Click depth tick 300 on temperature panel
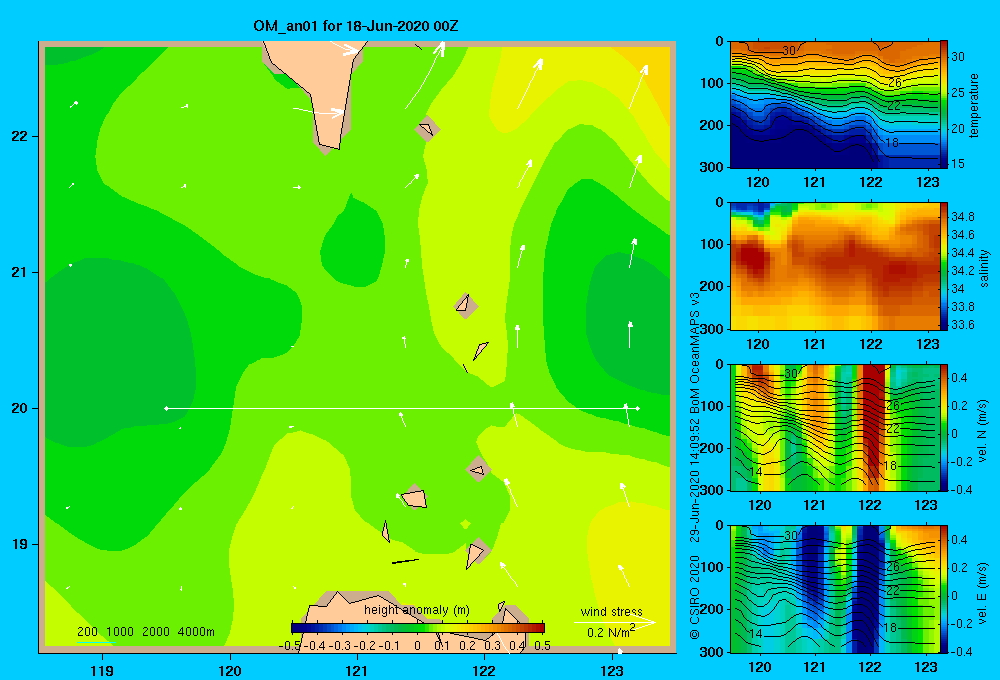1000x680 pixels. pos(712,167)
